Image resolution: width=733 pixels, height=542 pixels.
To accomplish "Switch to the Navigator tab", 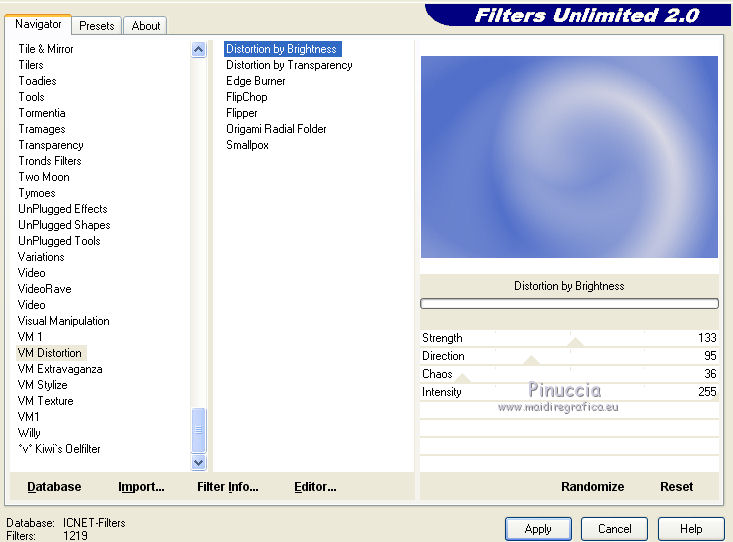I will point(38,24).
